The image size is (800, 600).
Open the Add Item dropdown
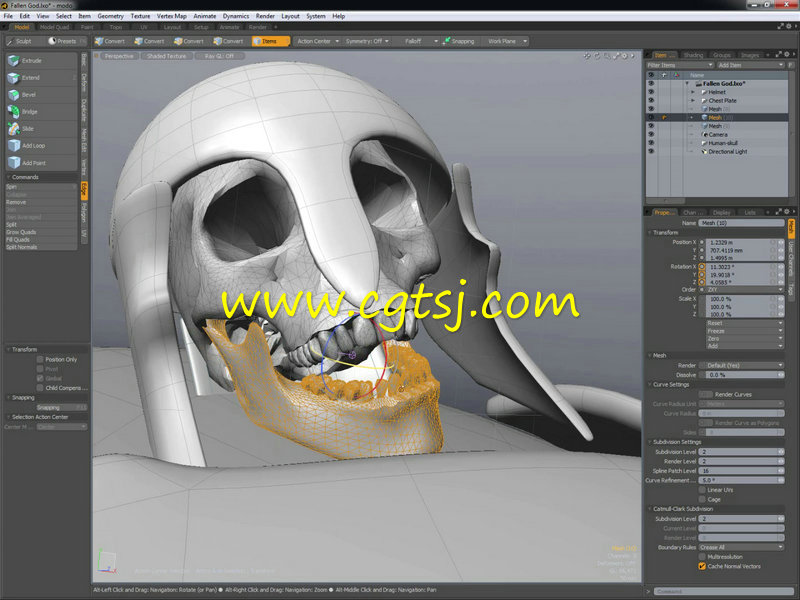[x=750, y=65]
